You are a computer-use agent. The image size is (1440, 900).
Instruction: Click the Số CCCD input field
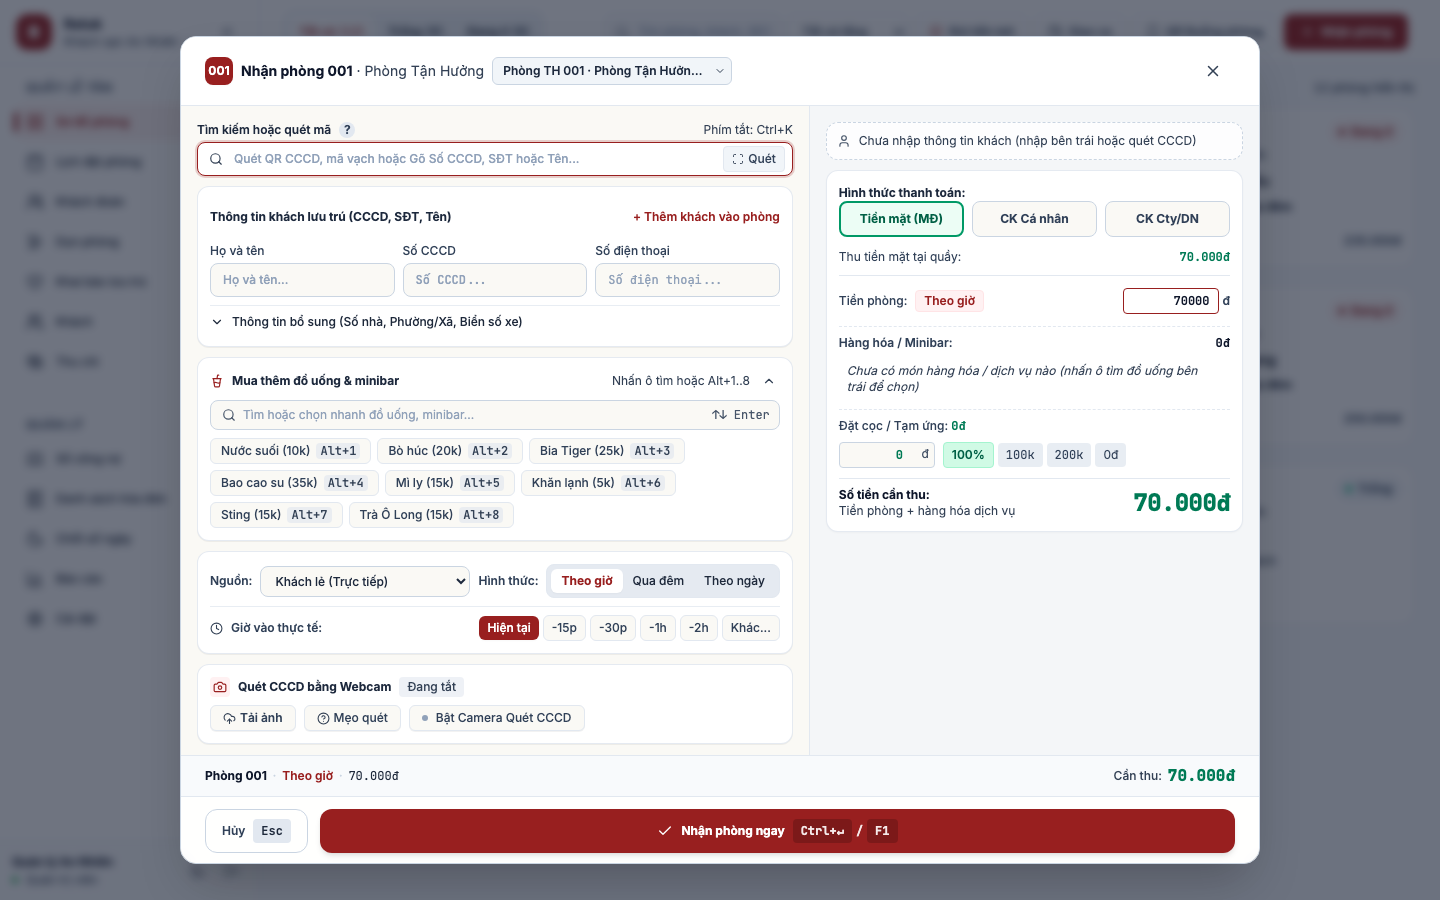(495, 280)
